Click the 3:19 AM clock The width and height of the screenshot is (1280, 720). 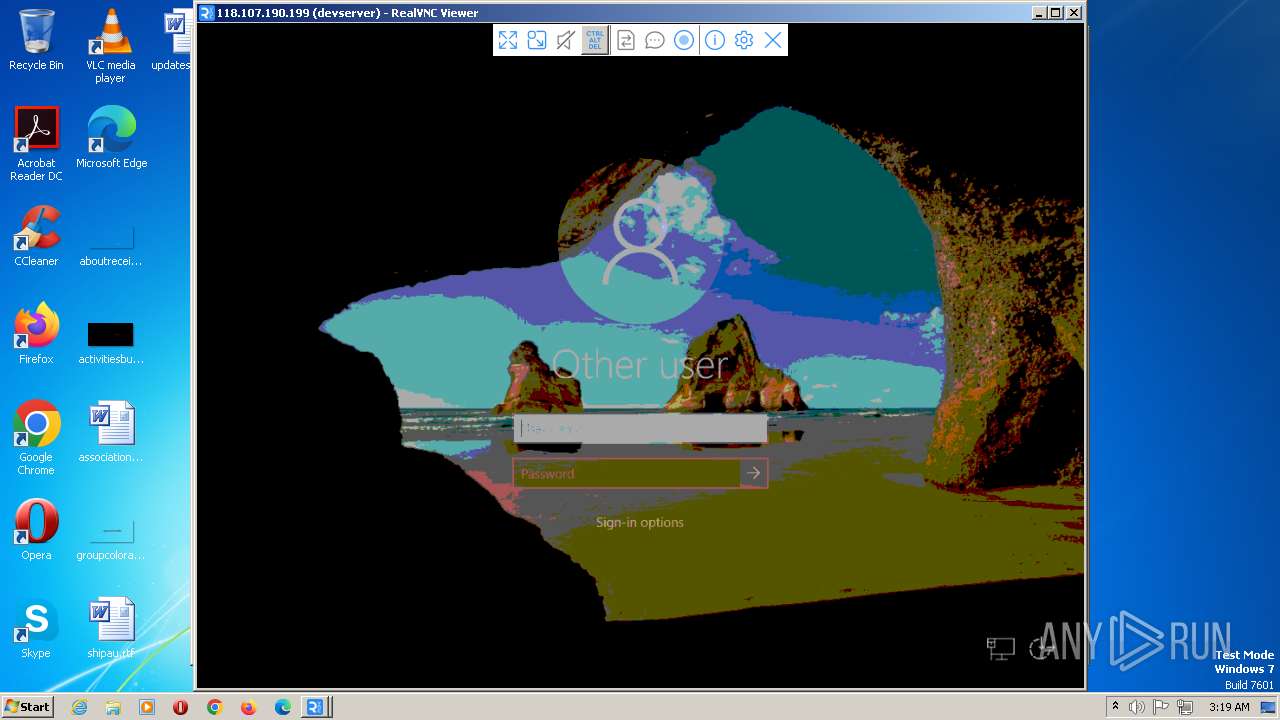[1229, 707]
